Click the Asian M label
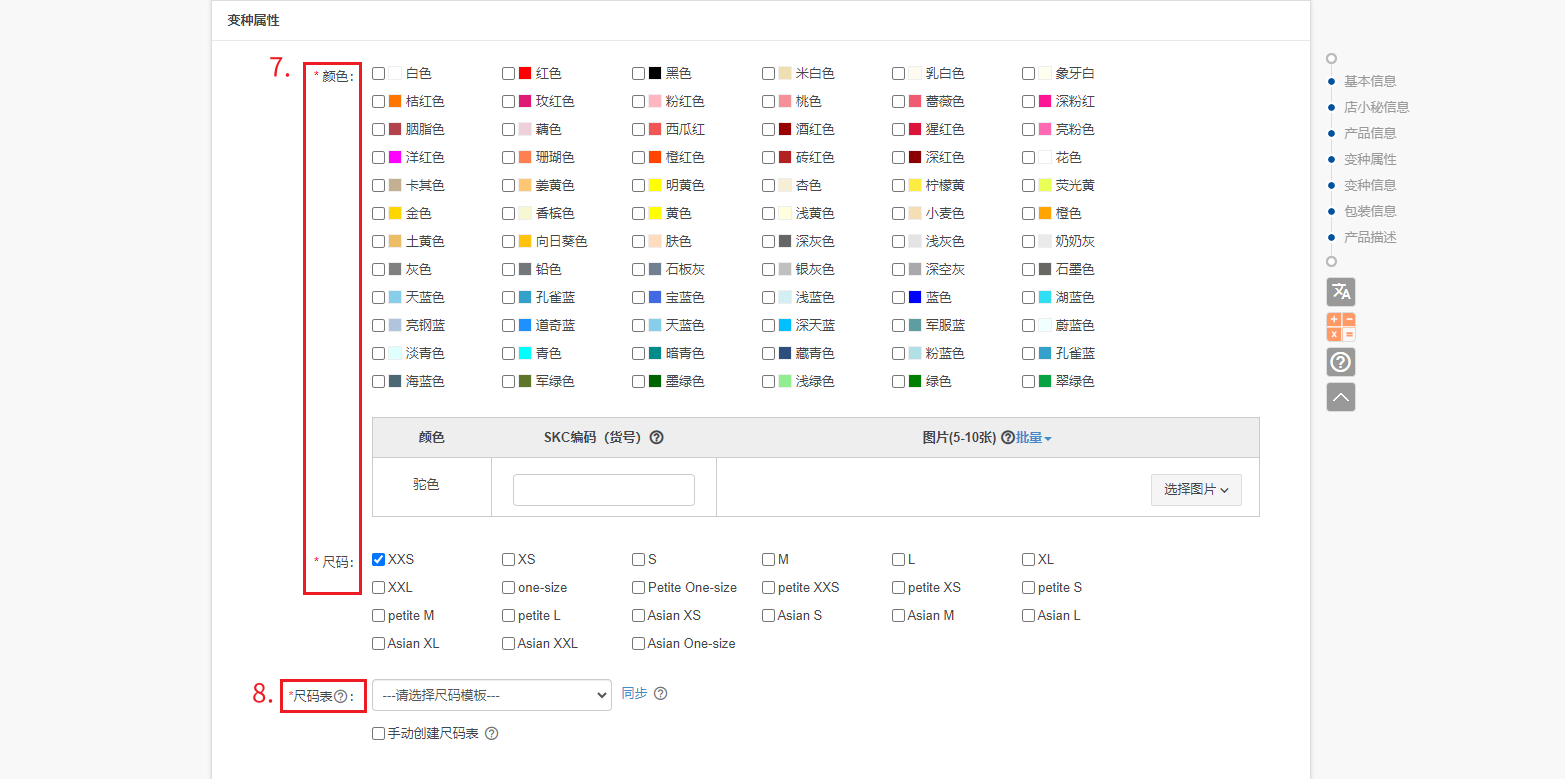Screen dimensions: 1565x779 coord(931,615)
